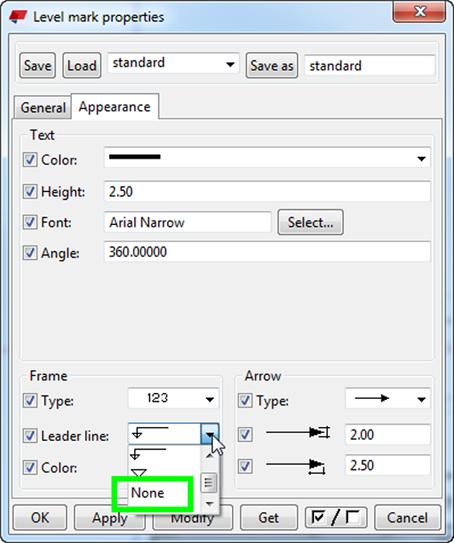Toggle the Arrow Type checkbox
Image resolution: width=454 pixels, height=543 pixels.
point(245,401)
